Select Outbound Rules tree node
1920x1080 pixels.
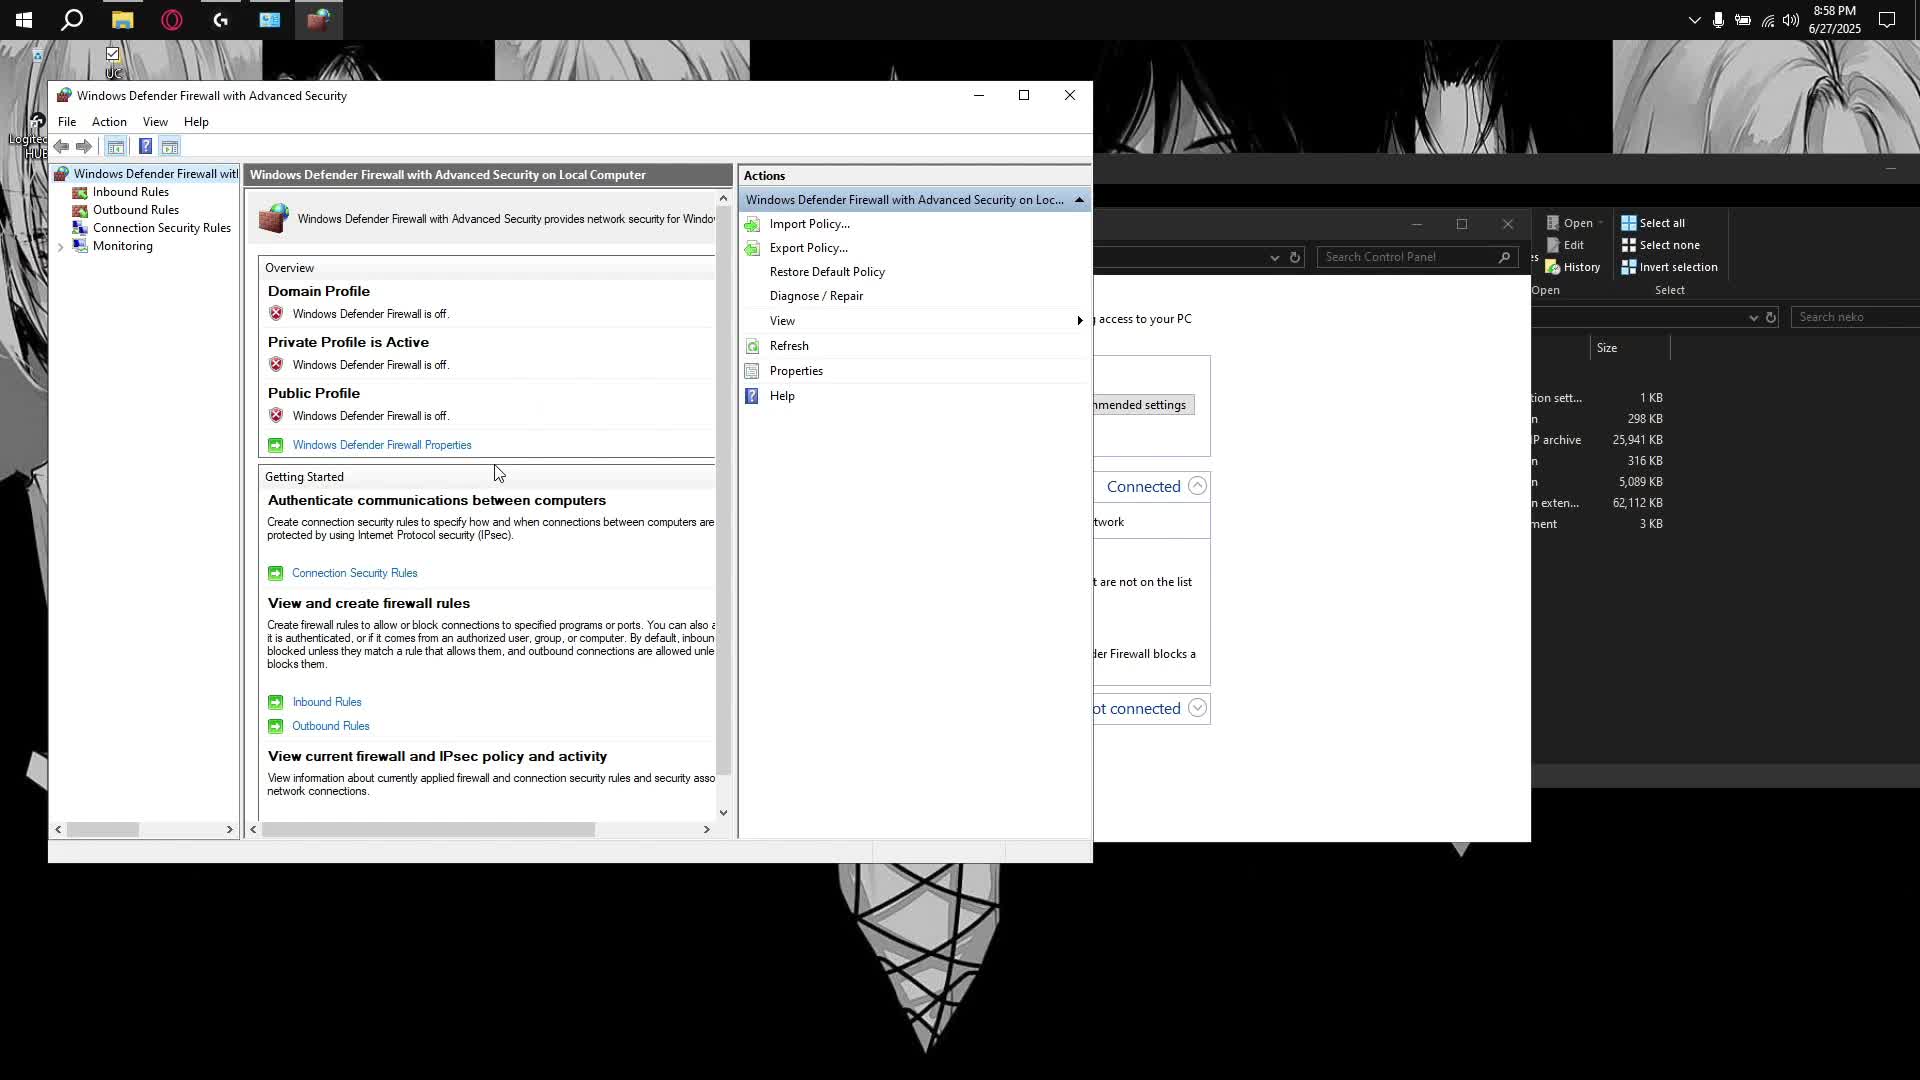(x=135, y=210)
